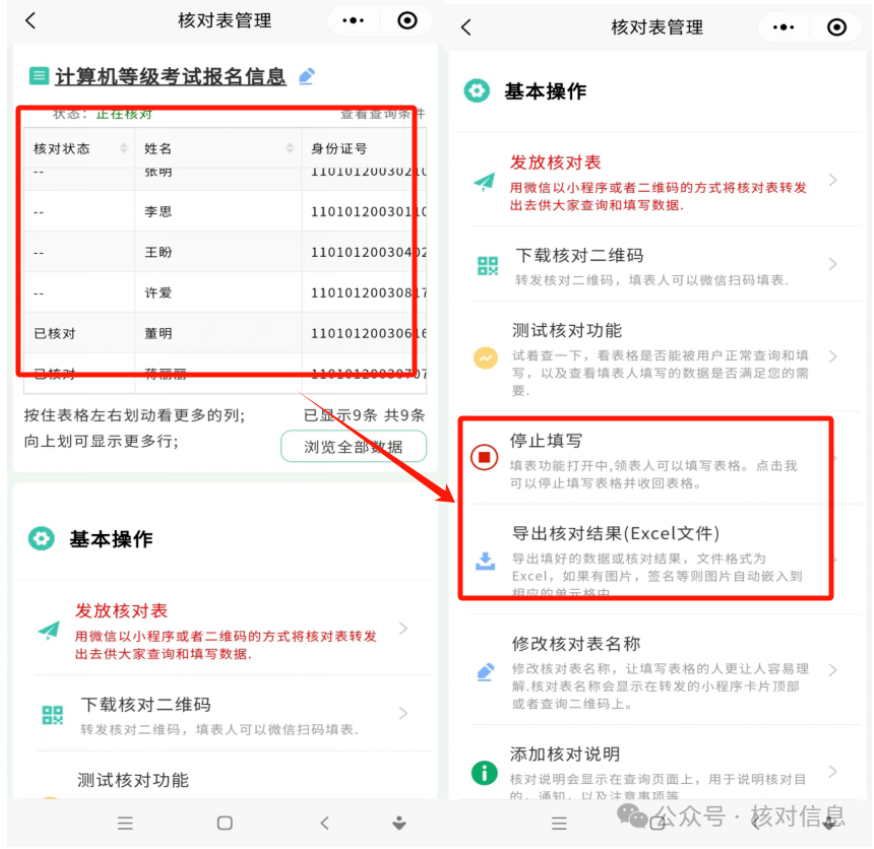Tap the QR code icon on right screen
The height and width of the screenshot is (849, 874).
488,266
